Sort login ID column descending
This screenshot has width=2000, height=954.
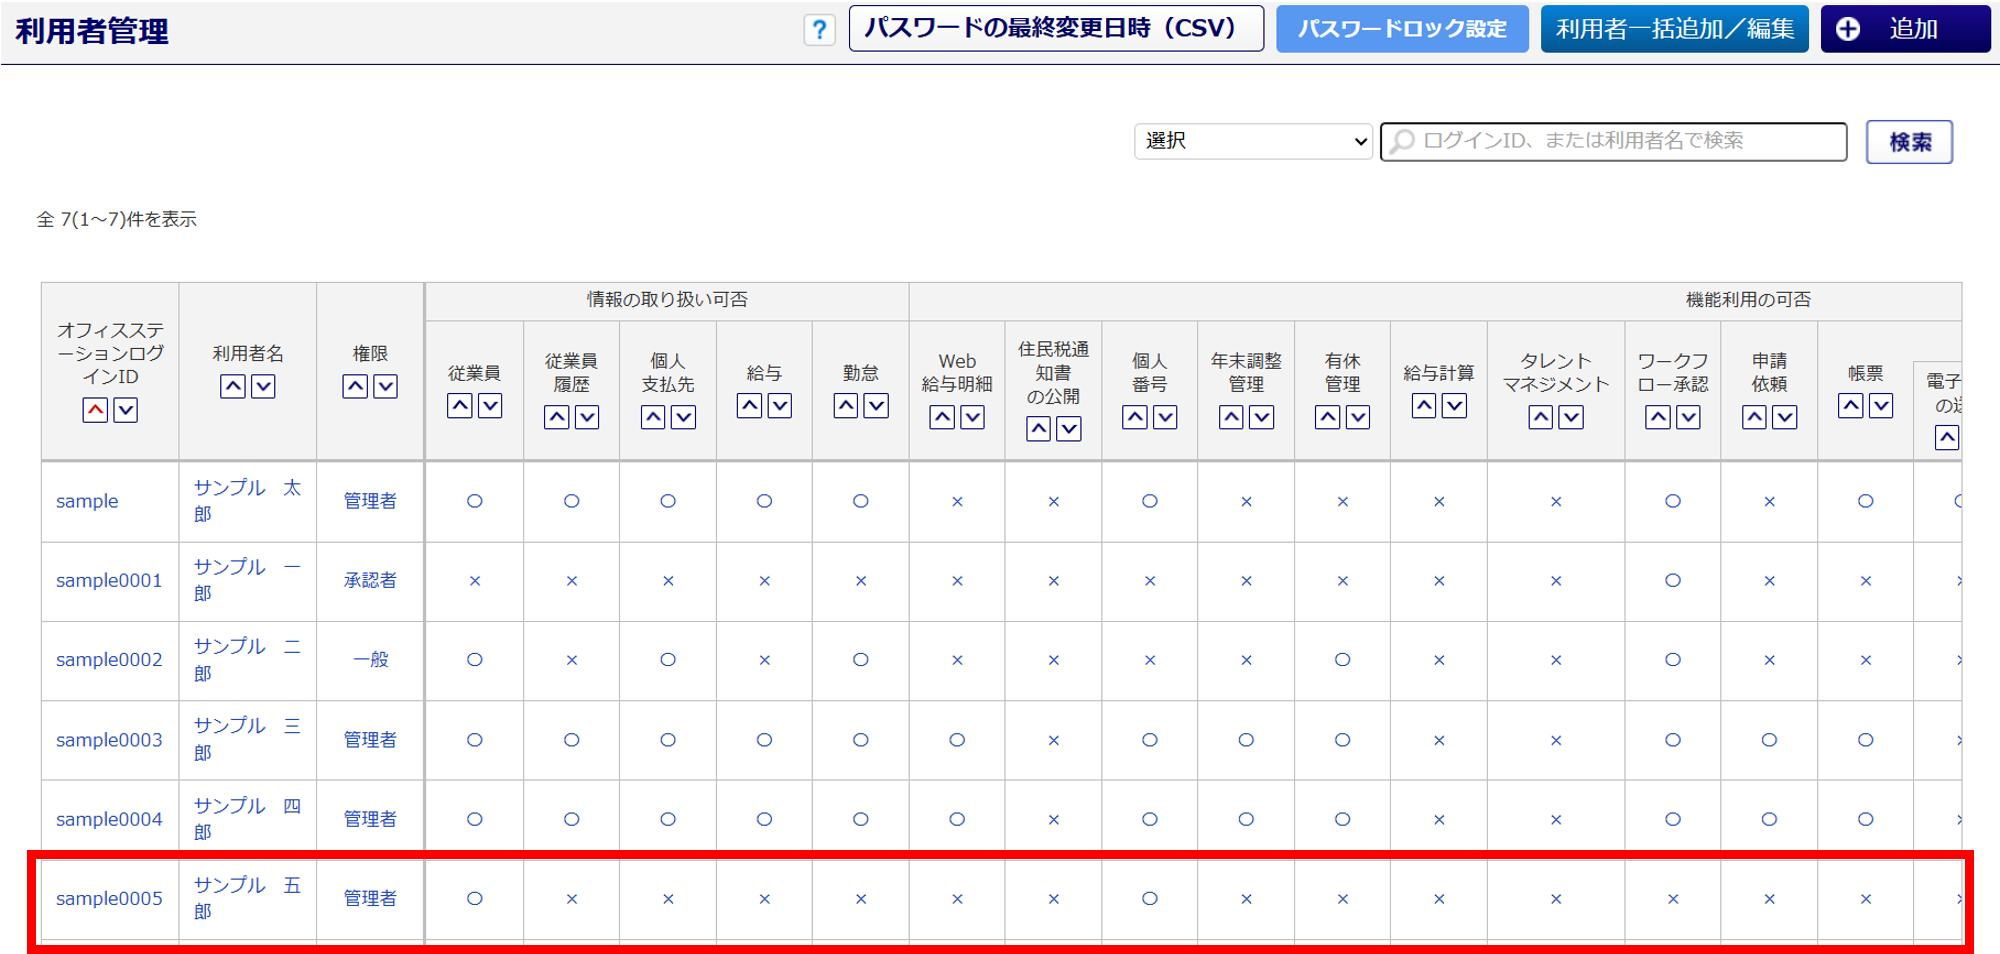125,410
